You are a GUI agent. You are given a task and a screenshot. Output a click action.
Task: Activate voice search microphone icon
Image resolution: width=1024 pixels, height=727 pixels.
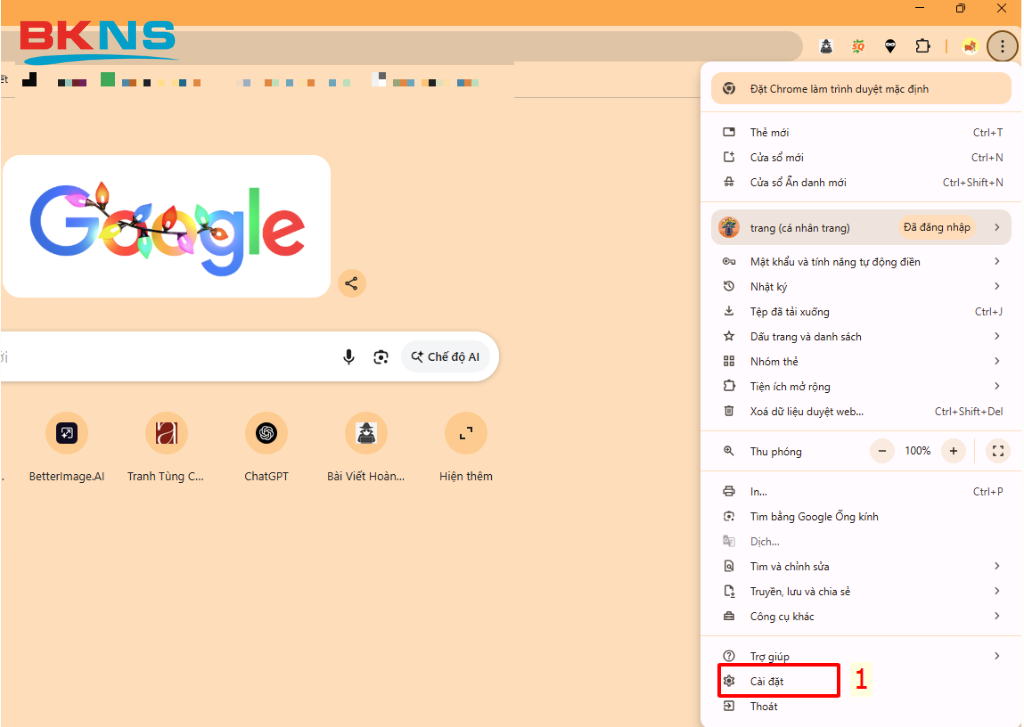[x=348, y=356]
